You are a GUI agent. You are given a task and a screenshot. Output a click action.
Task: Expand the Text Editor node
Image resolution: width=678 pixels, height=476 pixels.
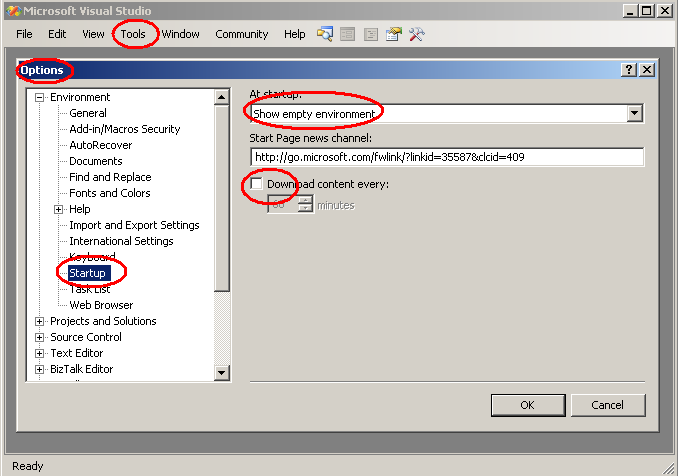coord(39,353)
